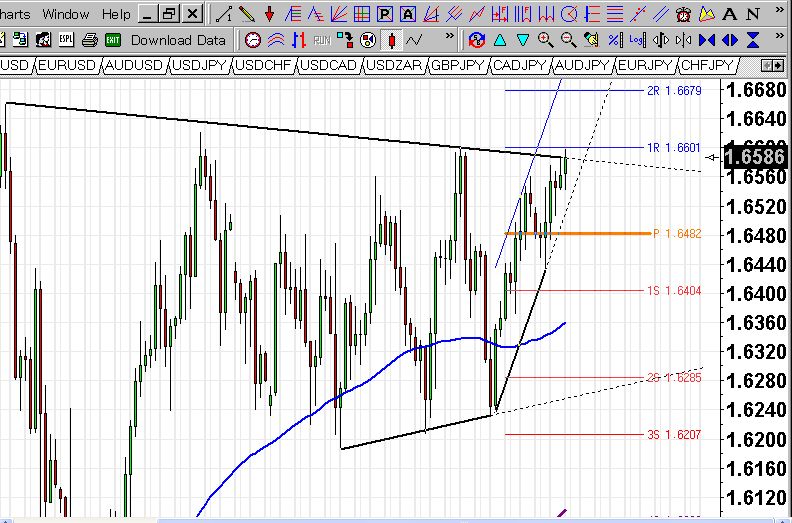
Task: Switch to the AUDUSD tab
Action: click(x=134, y=65)
